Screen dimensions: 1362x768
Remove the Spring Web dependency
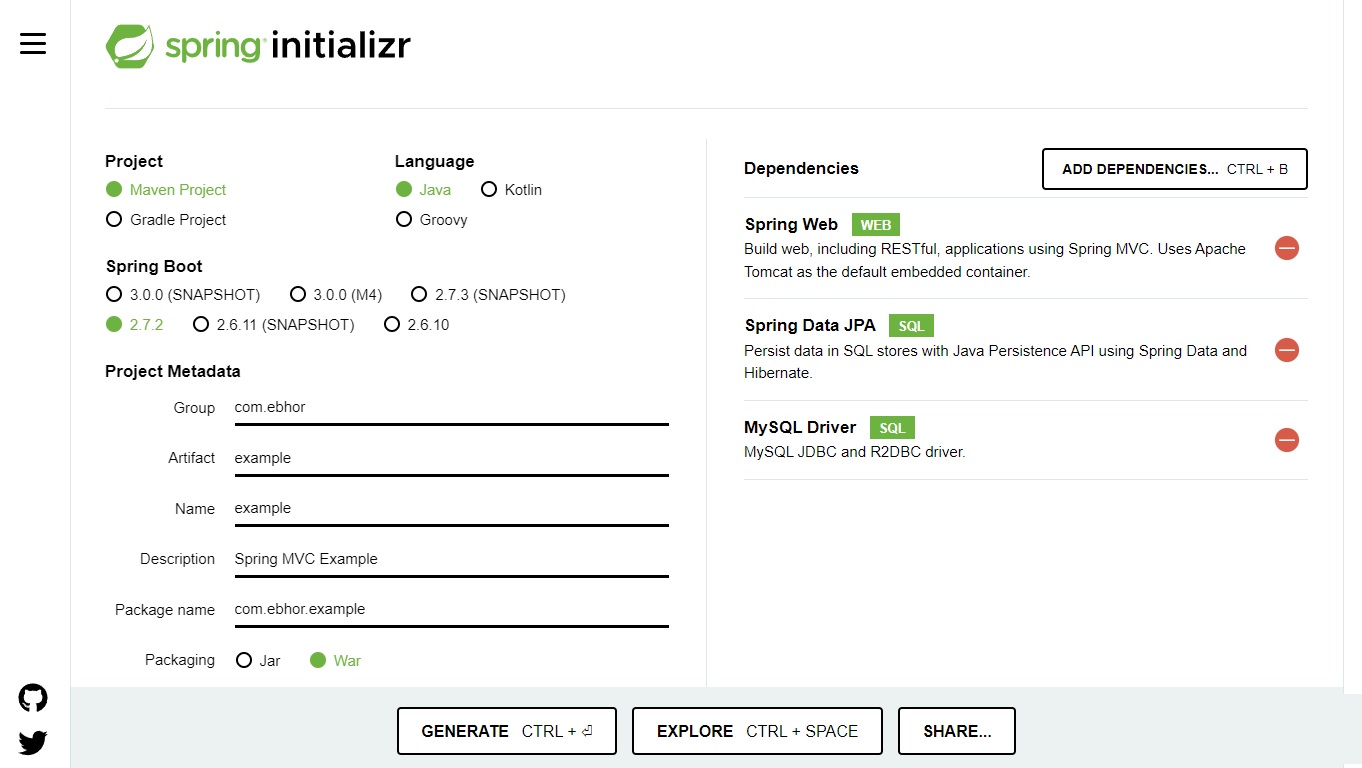(1286, 248)
